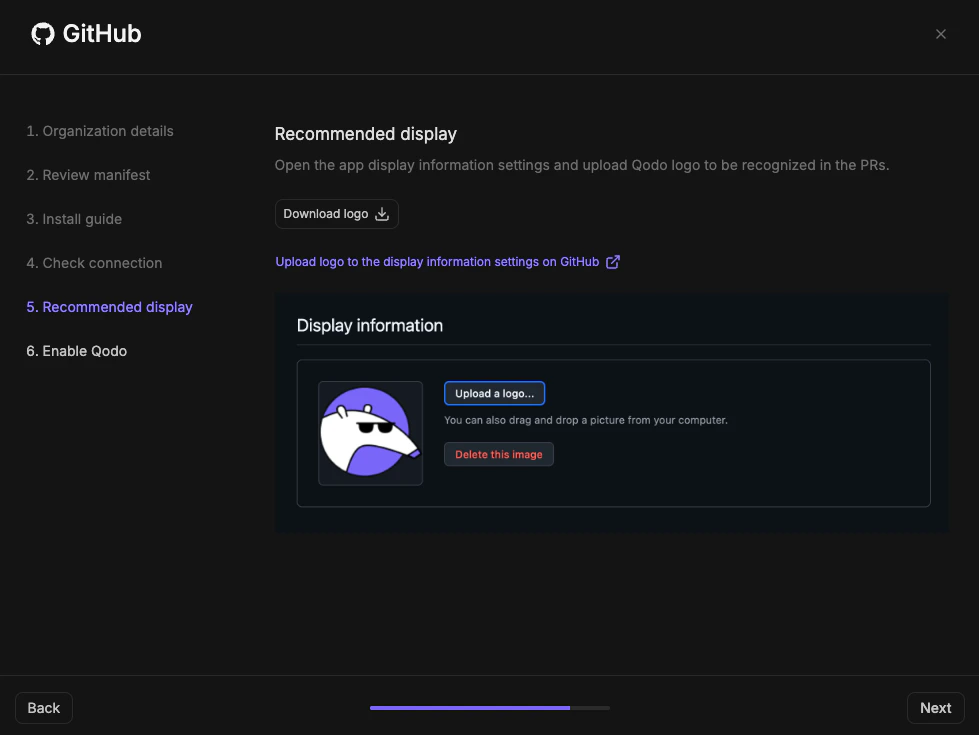979x735 pixels.
Task: Select step 1, Organization details
Action: [x=100, y=131]
